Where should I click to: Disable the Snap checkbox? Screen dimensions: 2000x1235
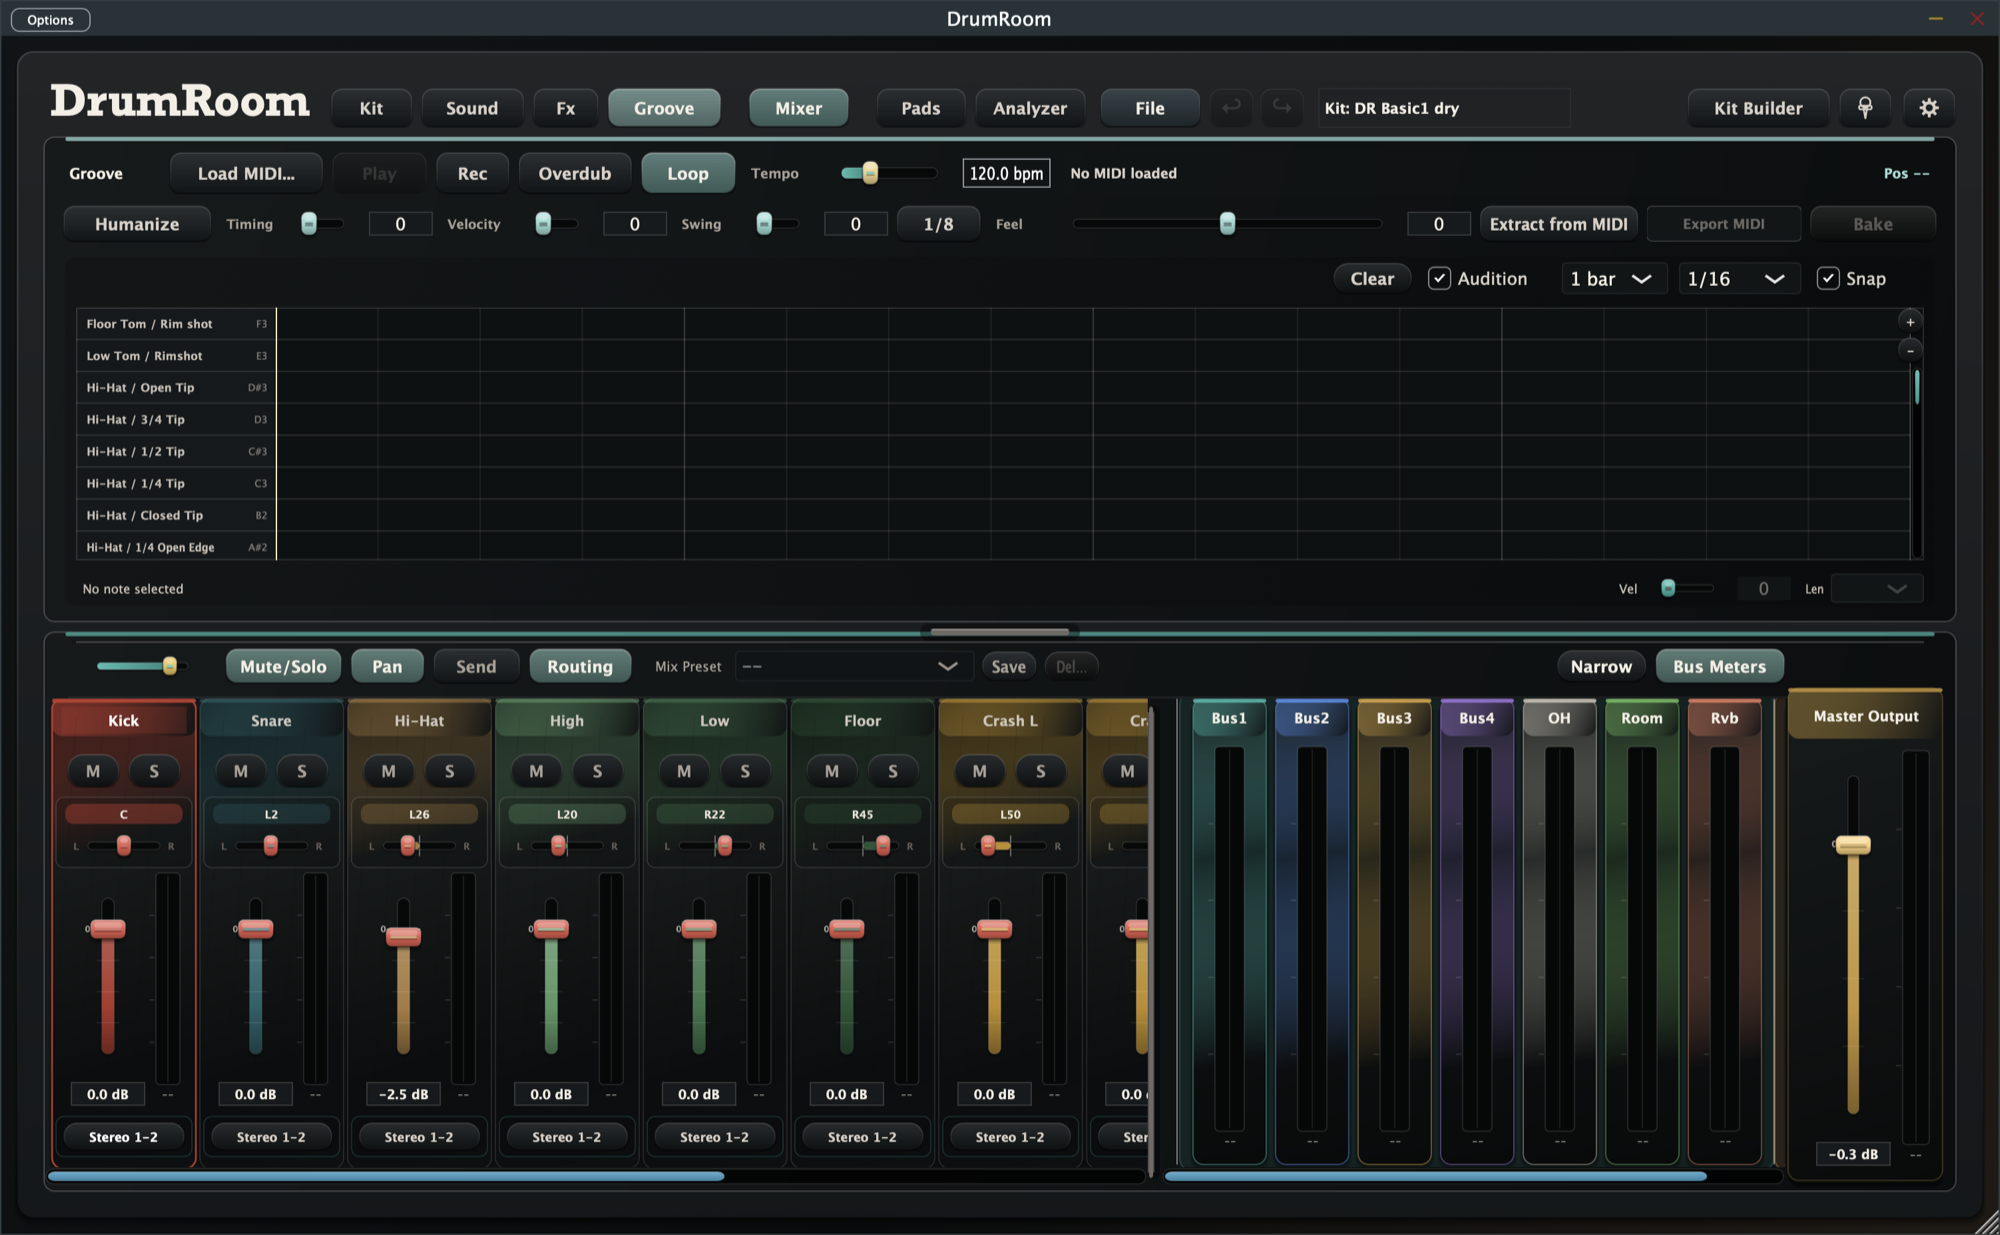pos(1828,279)
